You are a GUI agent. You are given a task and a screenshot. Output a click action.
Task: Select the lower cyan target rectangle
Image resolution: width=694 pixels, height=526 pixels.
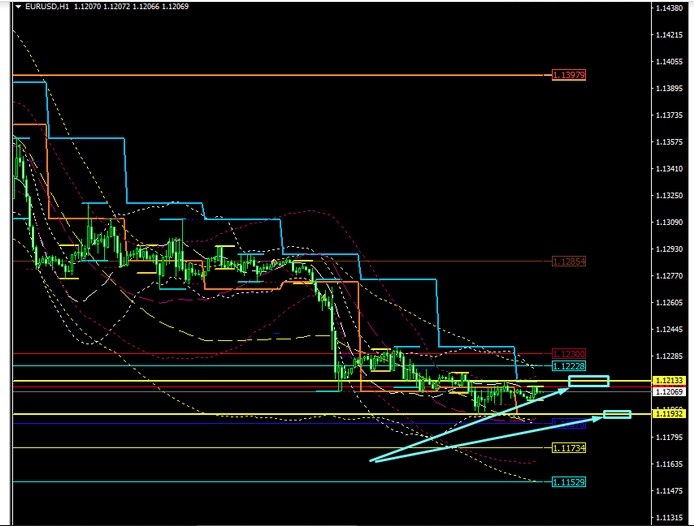coord(616,414)
